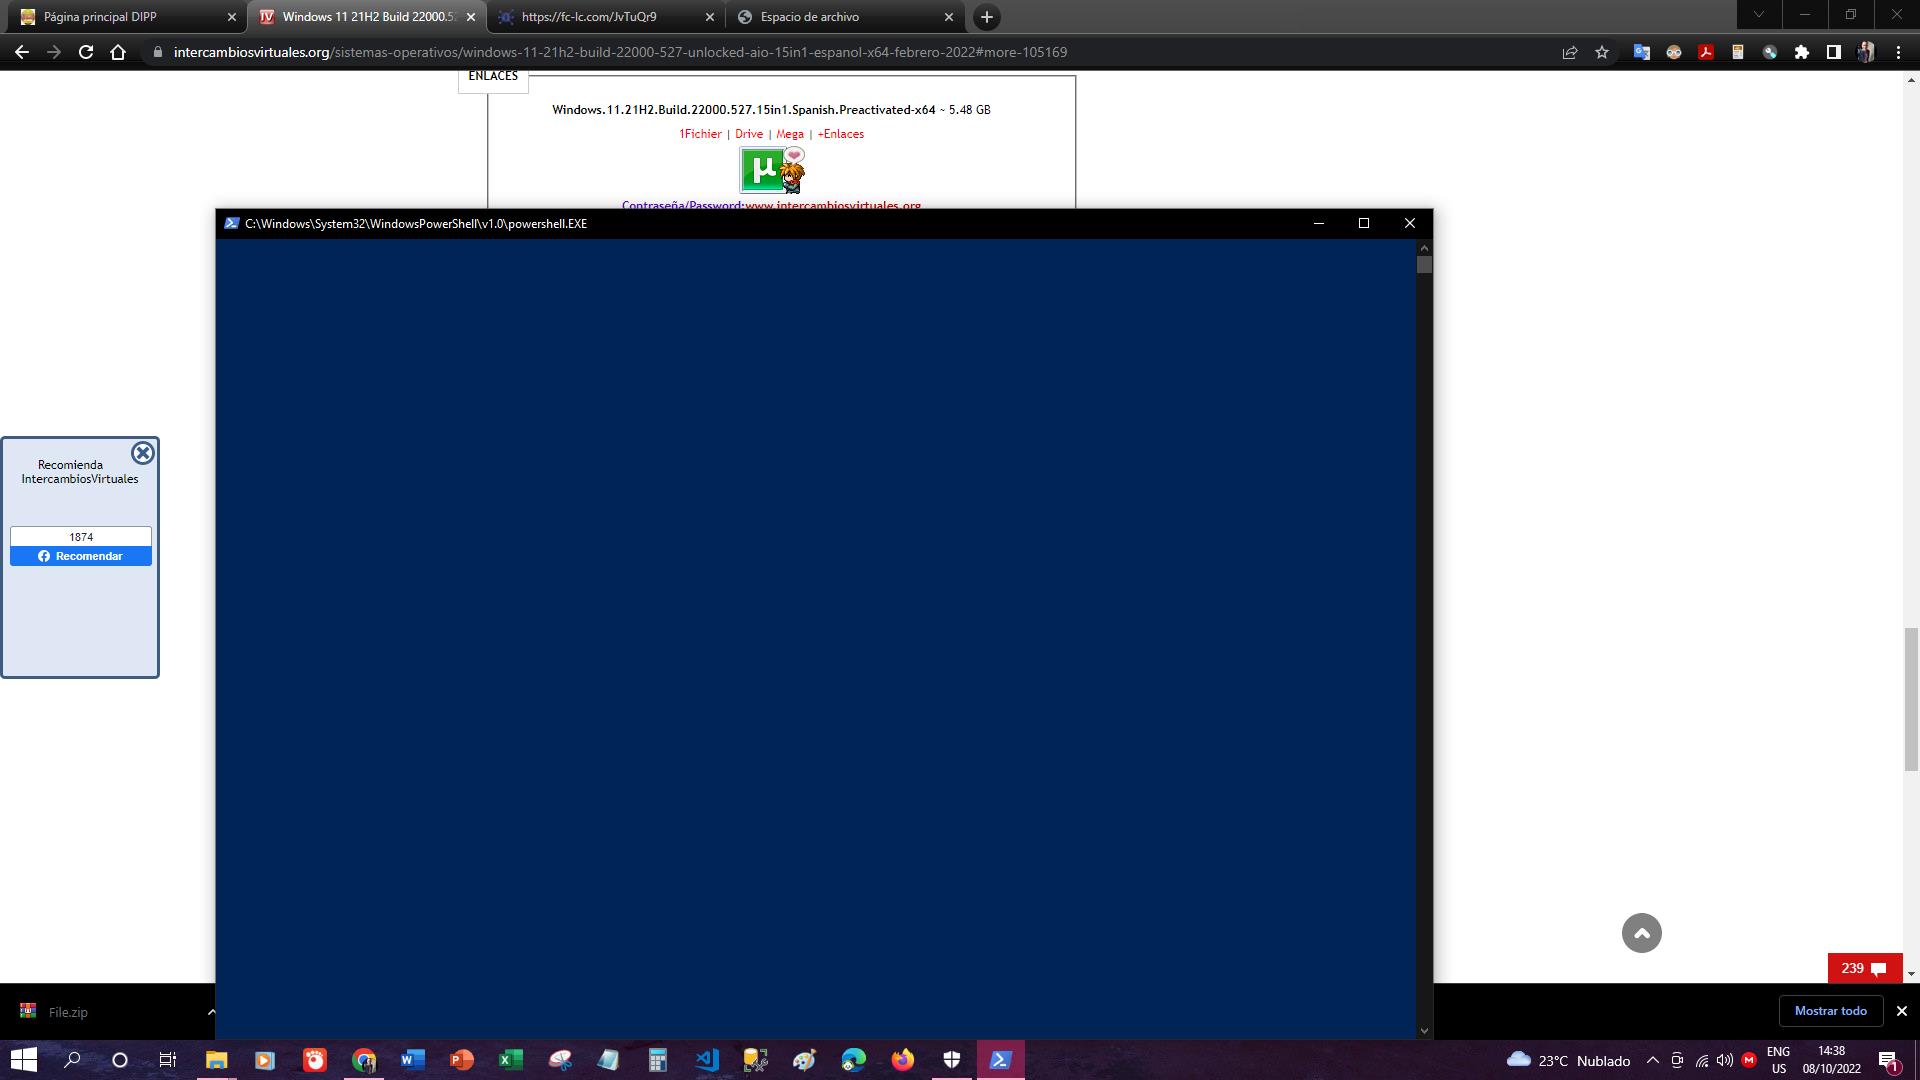Viewport: 1920px width, 1080px height.
Task: Click the Mostrar todo downloads button
Action: [1830, 1011]
